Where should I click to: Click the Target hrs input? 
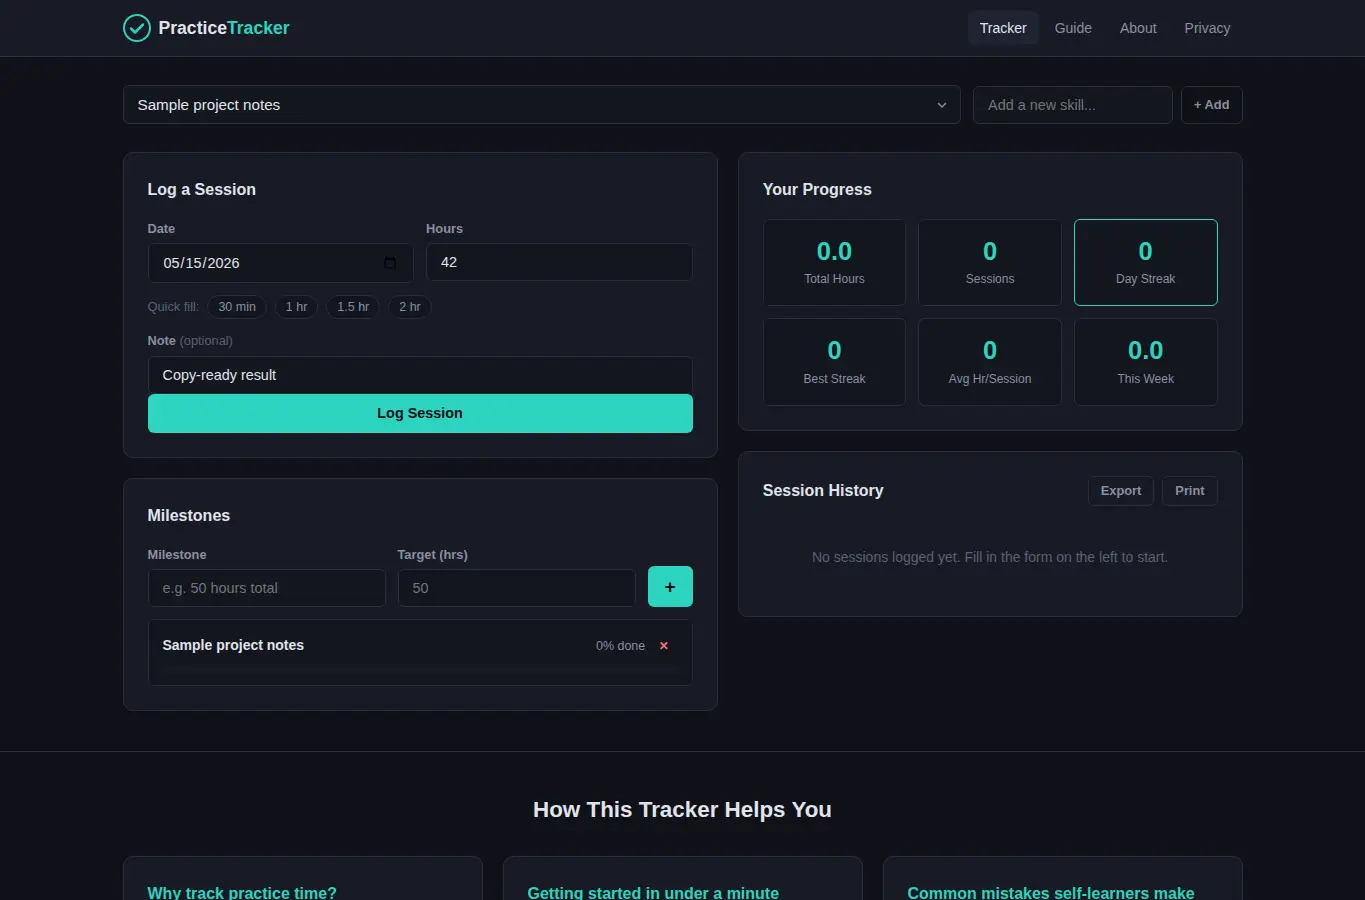click(517, 588)
